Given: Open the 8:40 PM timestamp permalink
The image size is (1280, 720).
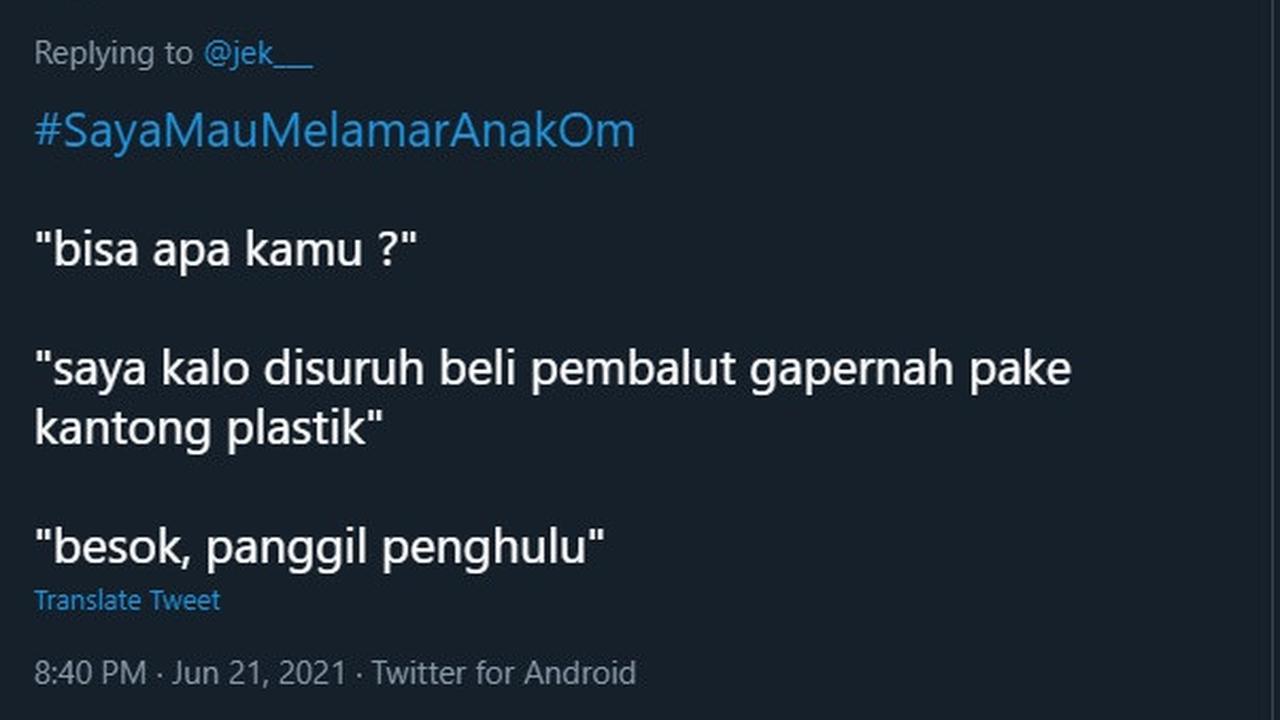Looking at the screenshot, I should coord(90,673).
